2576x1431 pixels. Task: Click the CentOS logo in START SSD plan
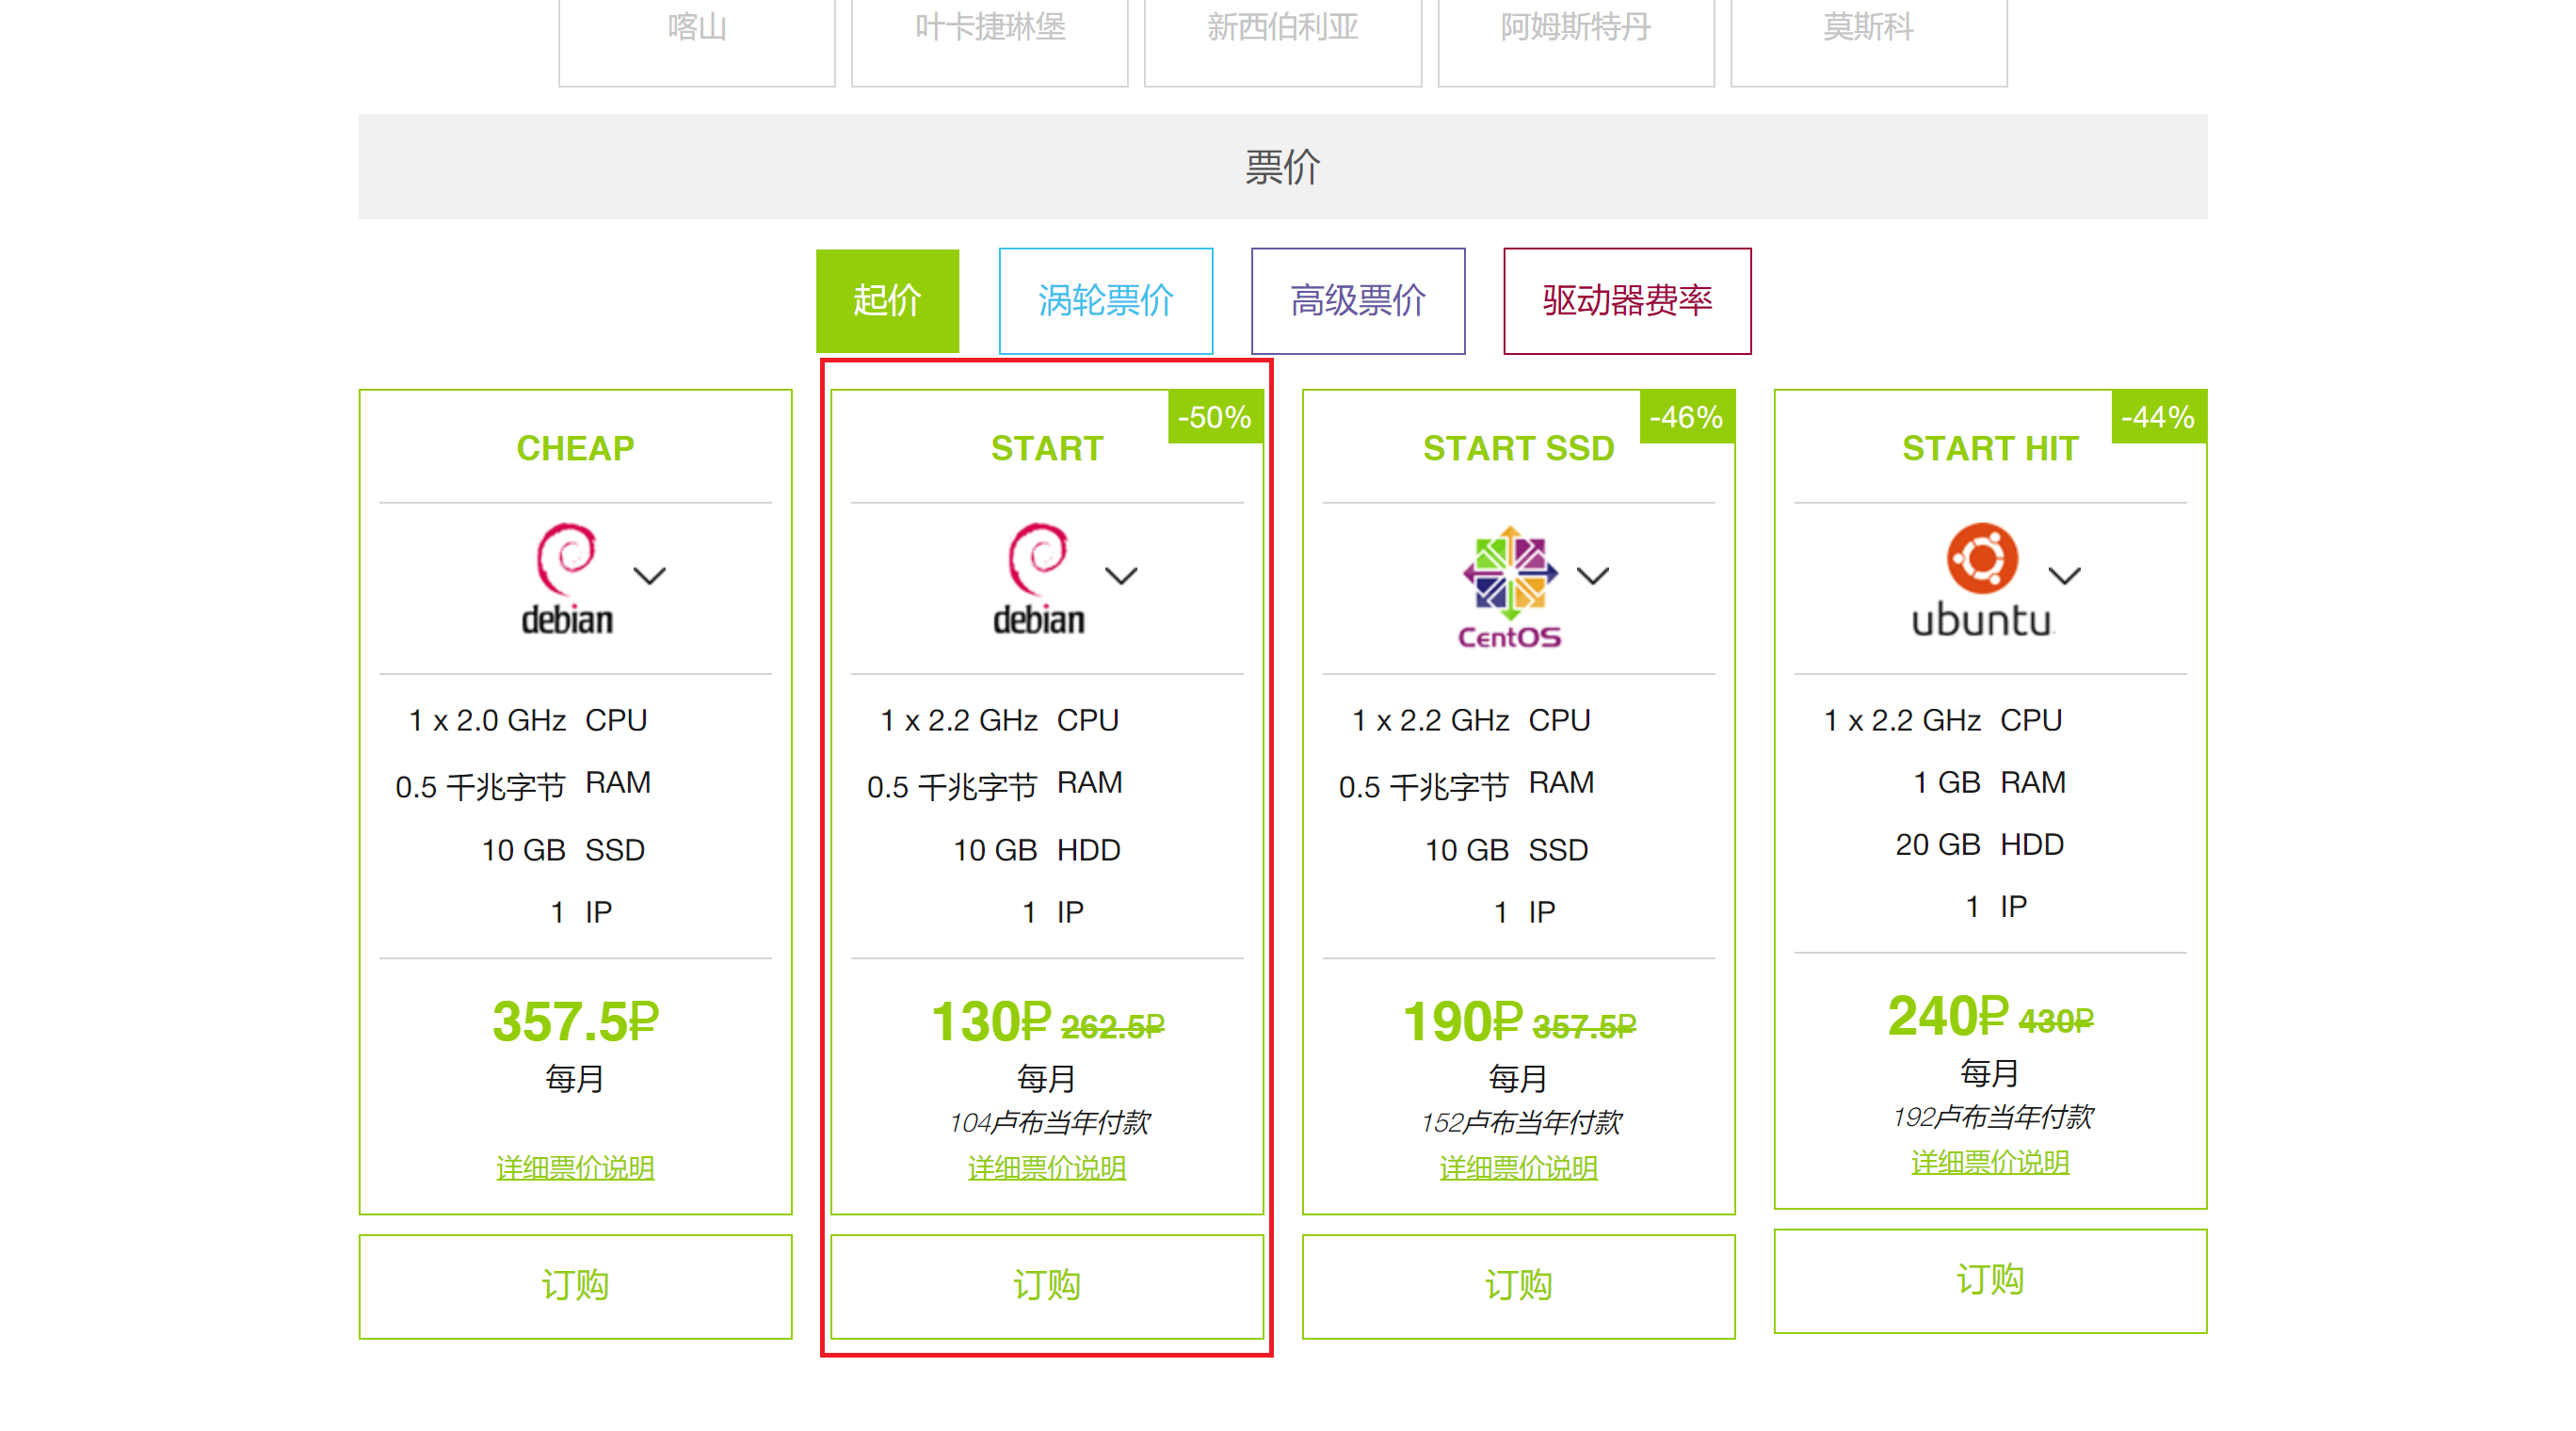[1509, 586]
